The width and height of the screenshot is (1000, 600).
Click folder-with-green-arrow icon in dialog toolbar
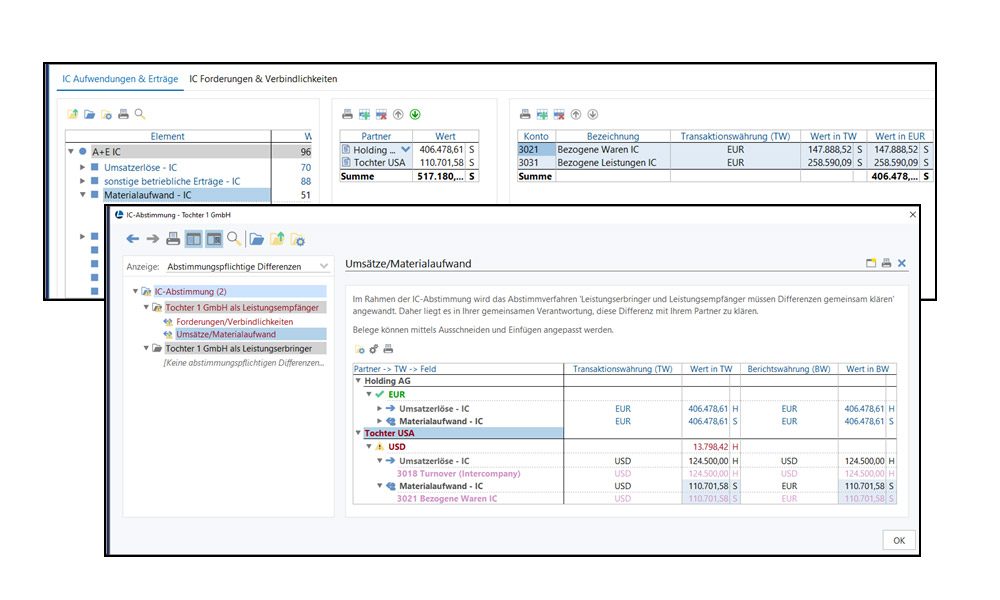[277, 239]
